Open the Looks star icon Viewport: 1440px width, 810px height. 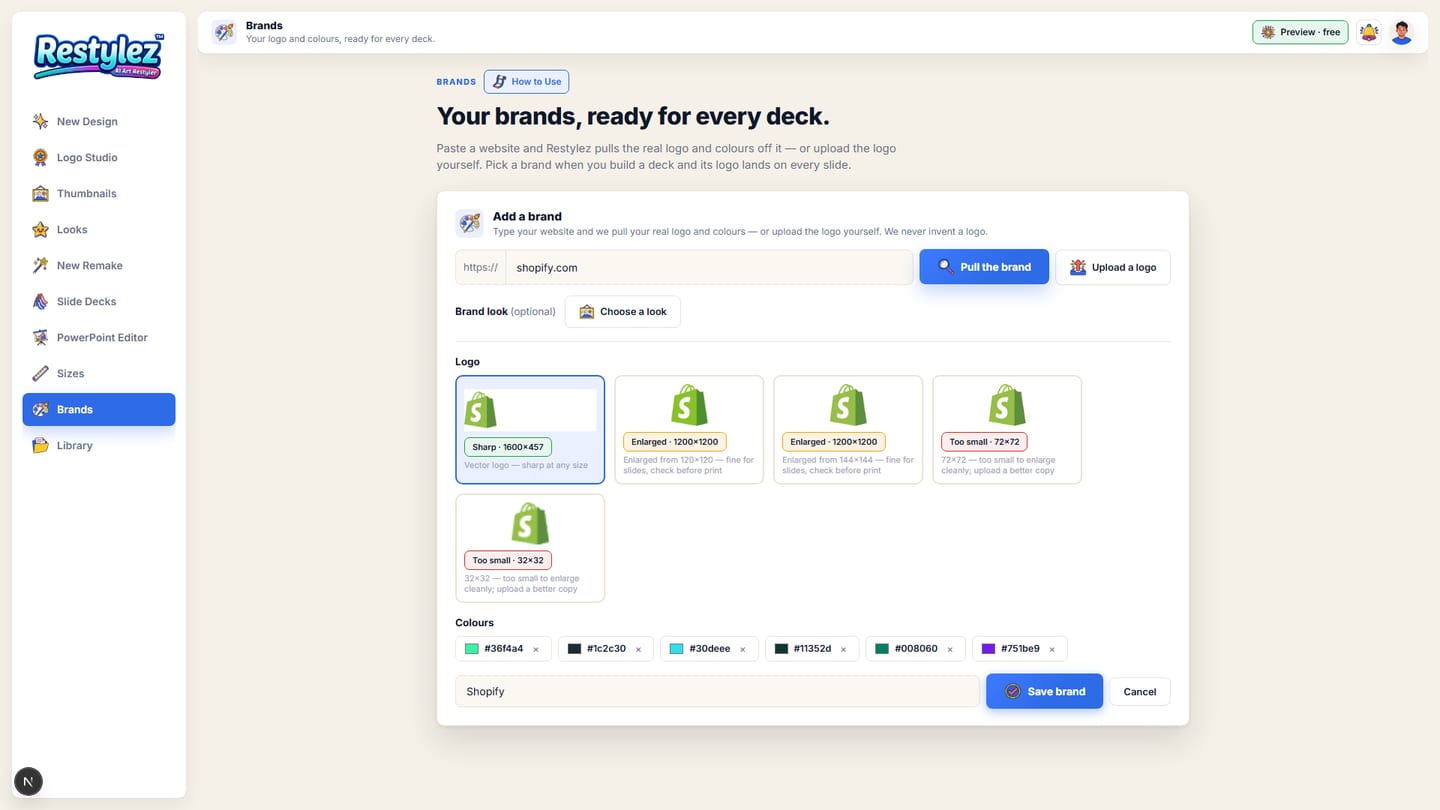[40, 229]
